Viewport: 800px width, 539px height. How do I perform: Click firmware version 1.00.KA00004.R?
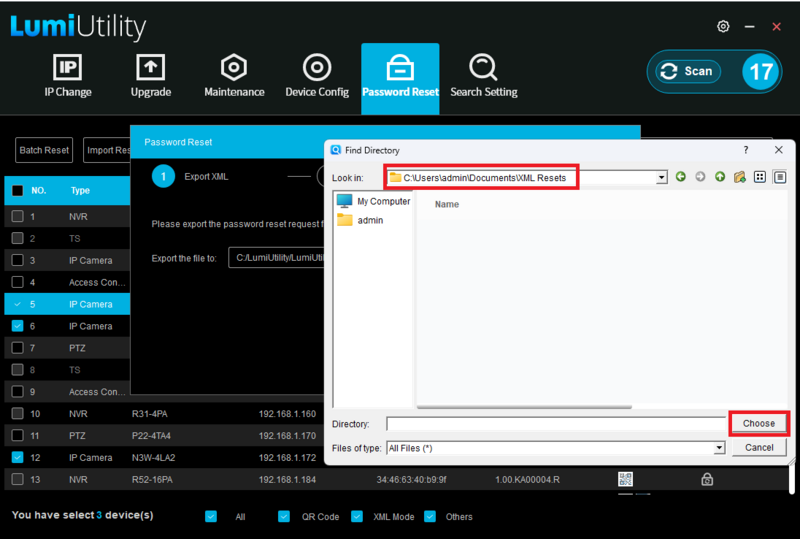[x=527, y=480]
